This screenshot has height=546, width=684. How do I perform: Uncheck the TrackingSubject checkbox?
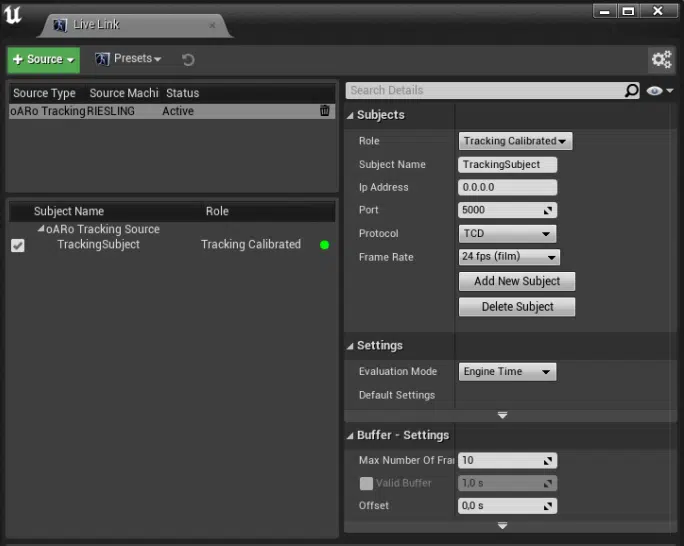coord(18,245)
